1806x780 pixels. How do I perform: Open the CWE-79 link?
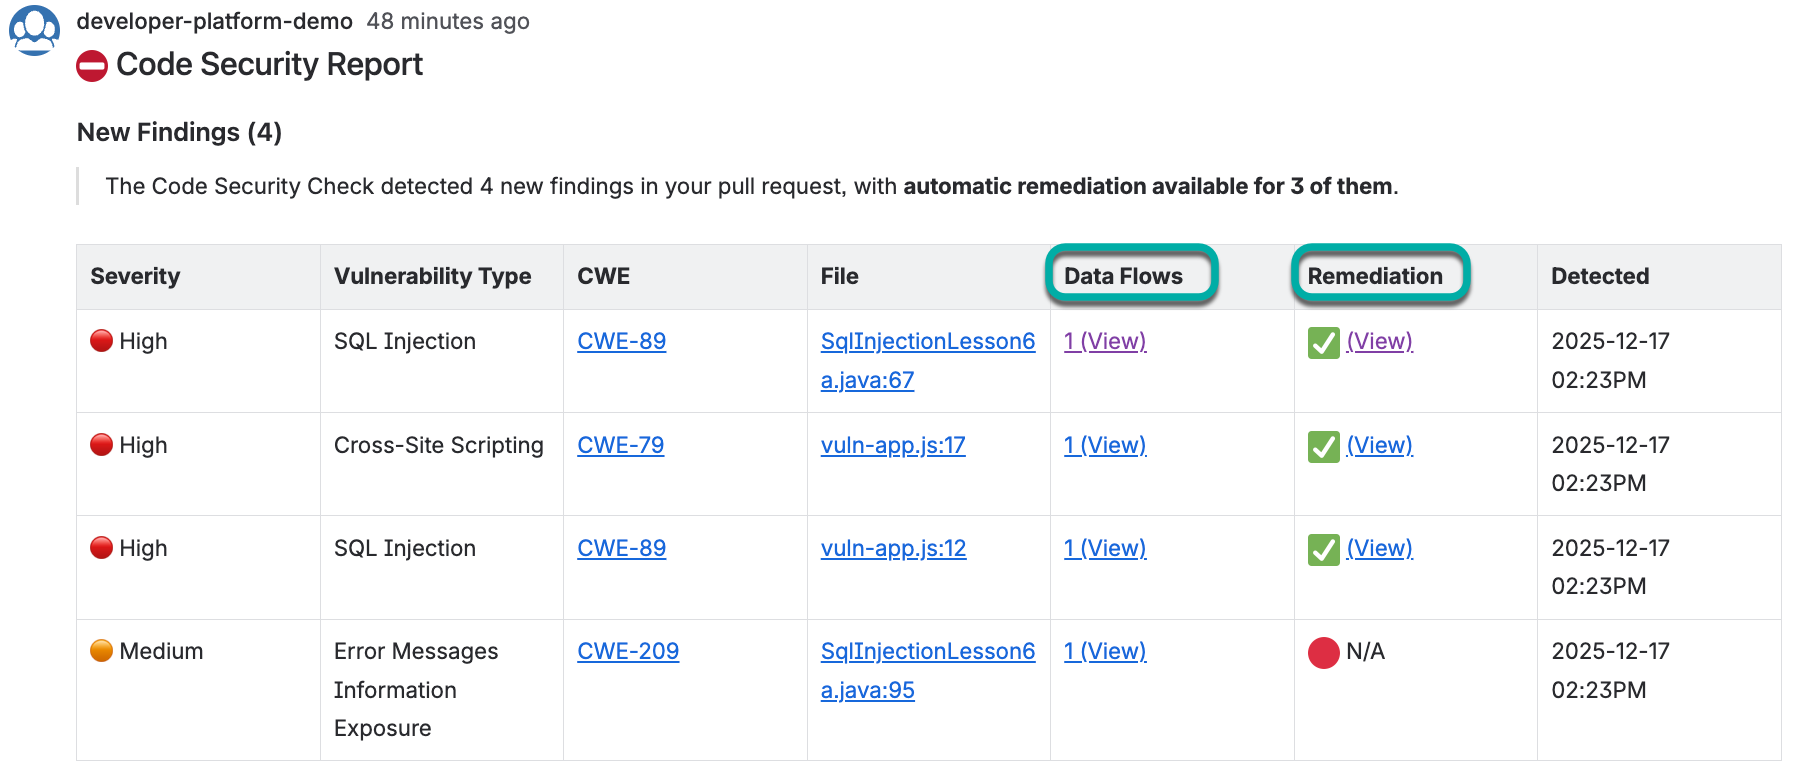click(620, 445)
